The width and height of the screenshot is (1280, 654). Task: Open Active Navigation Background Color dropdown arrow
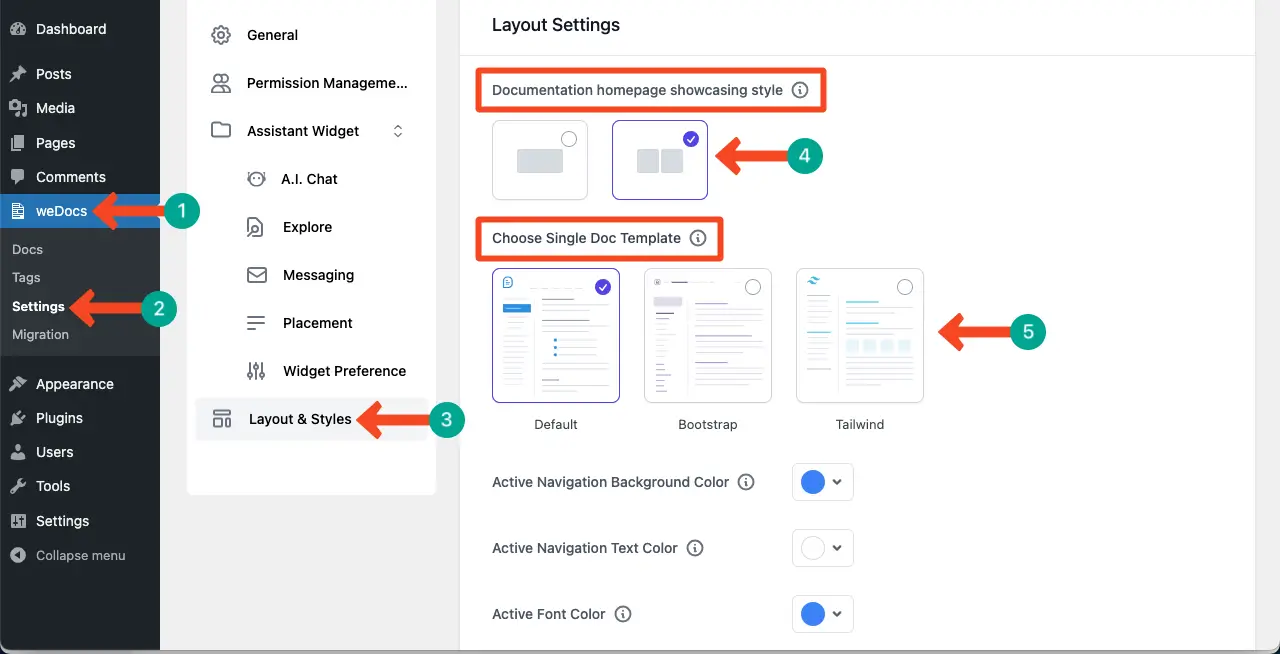coord(837,482)
